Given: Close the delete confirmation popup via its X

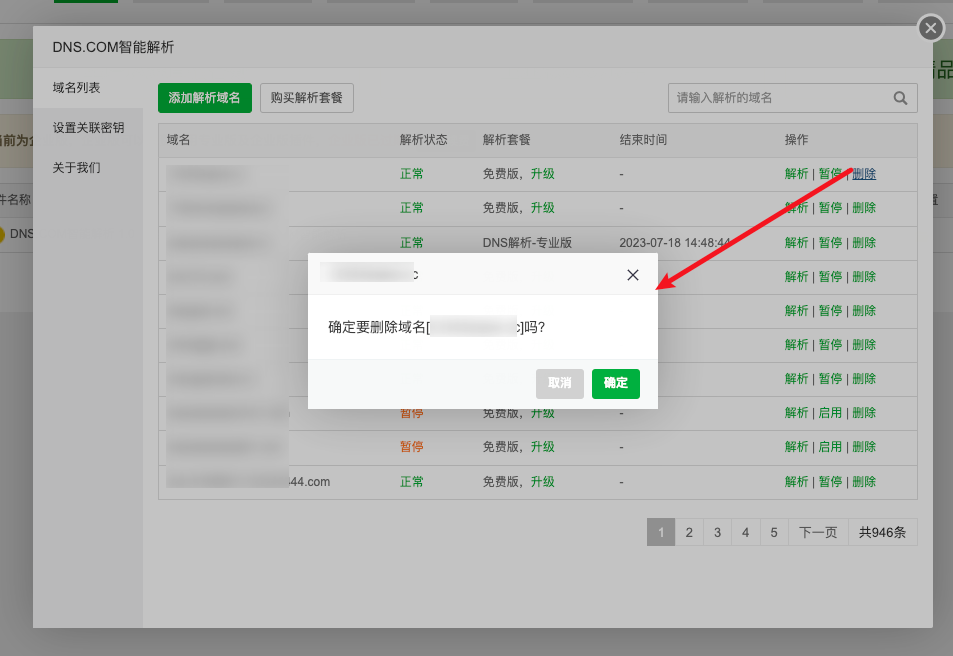Looking at the screenshot, I should click(632, 274).
